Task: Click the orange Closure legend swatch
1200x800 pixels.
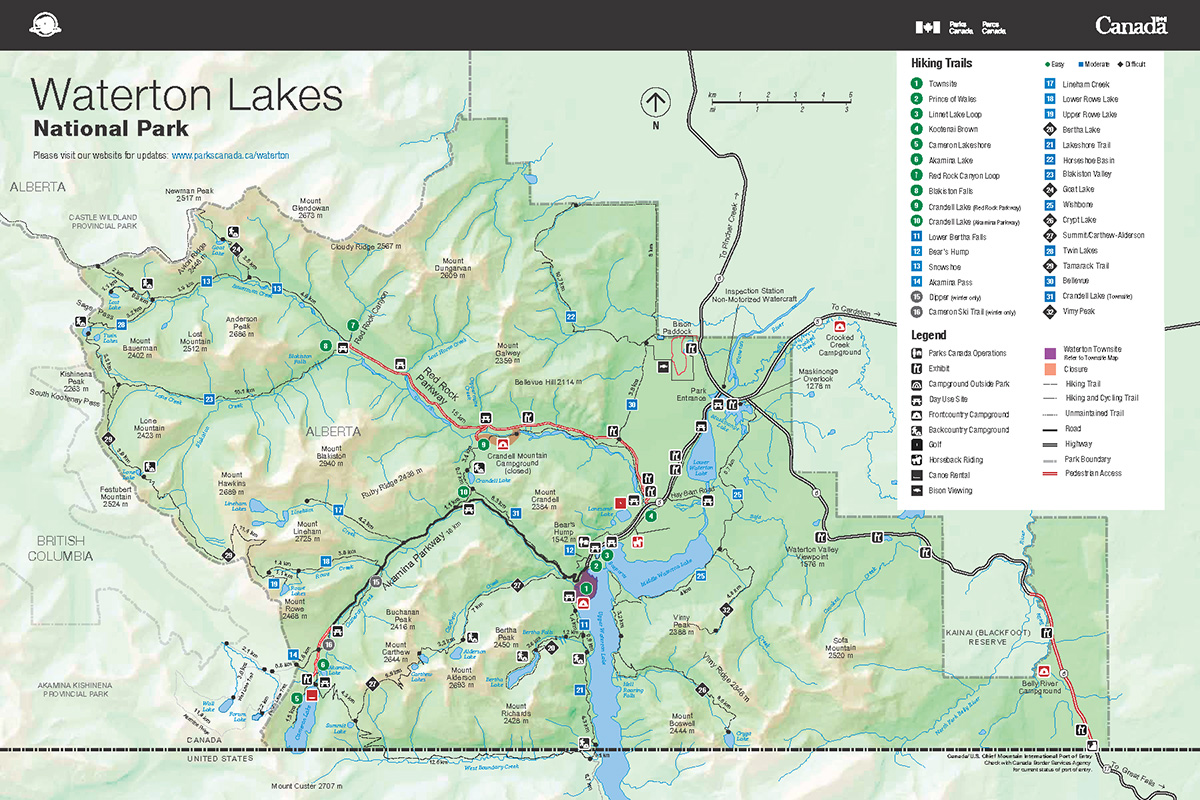Action: click(x=1050, y=369)
